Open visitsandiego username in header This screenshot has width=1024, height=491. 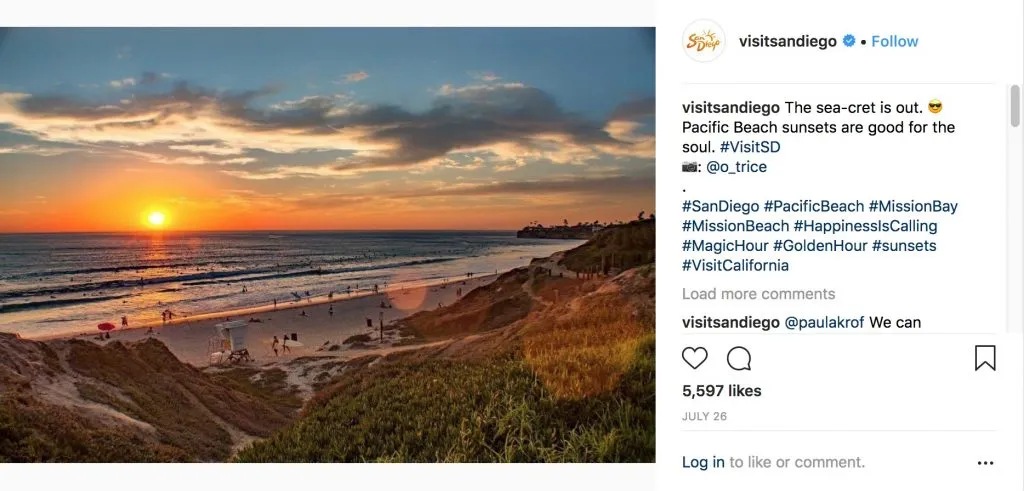(x=787, y=41)
